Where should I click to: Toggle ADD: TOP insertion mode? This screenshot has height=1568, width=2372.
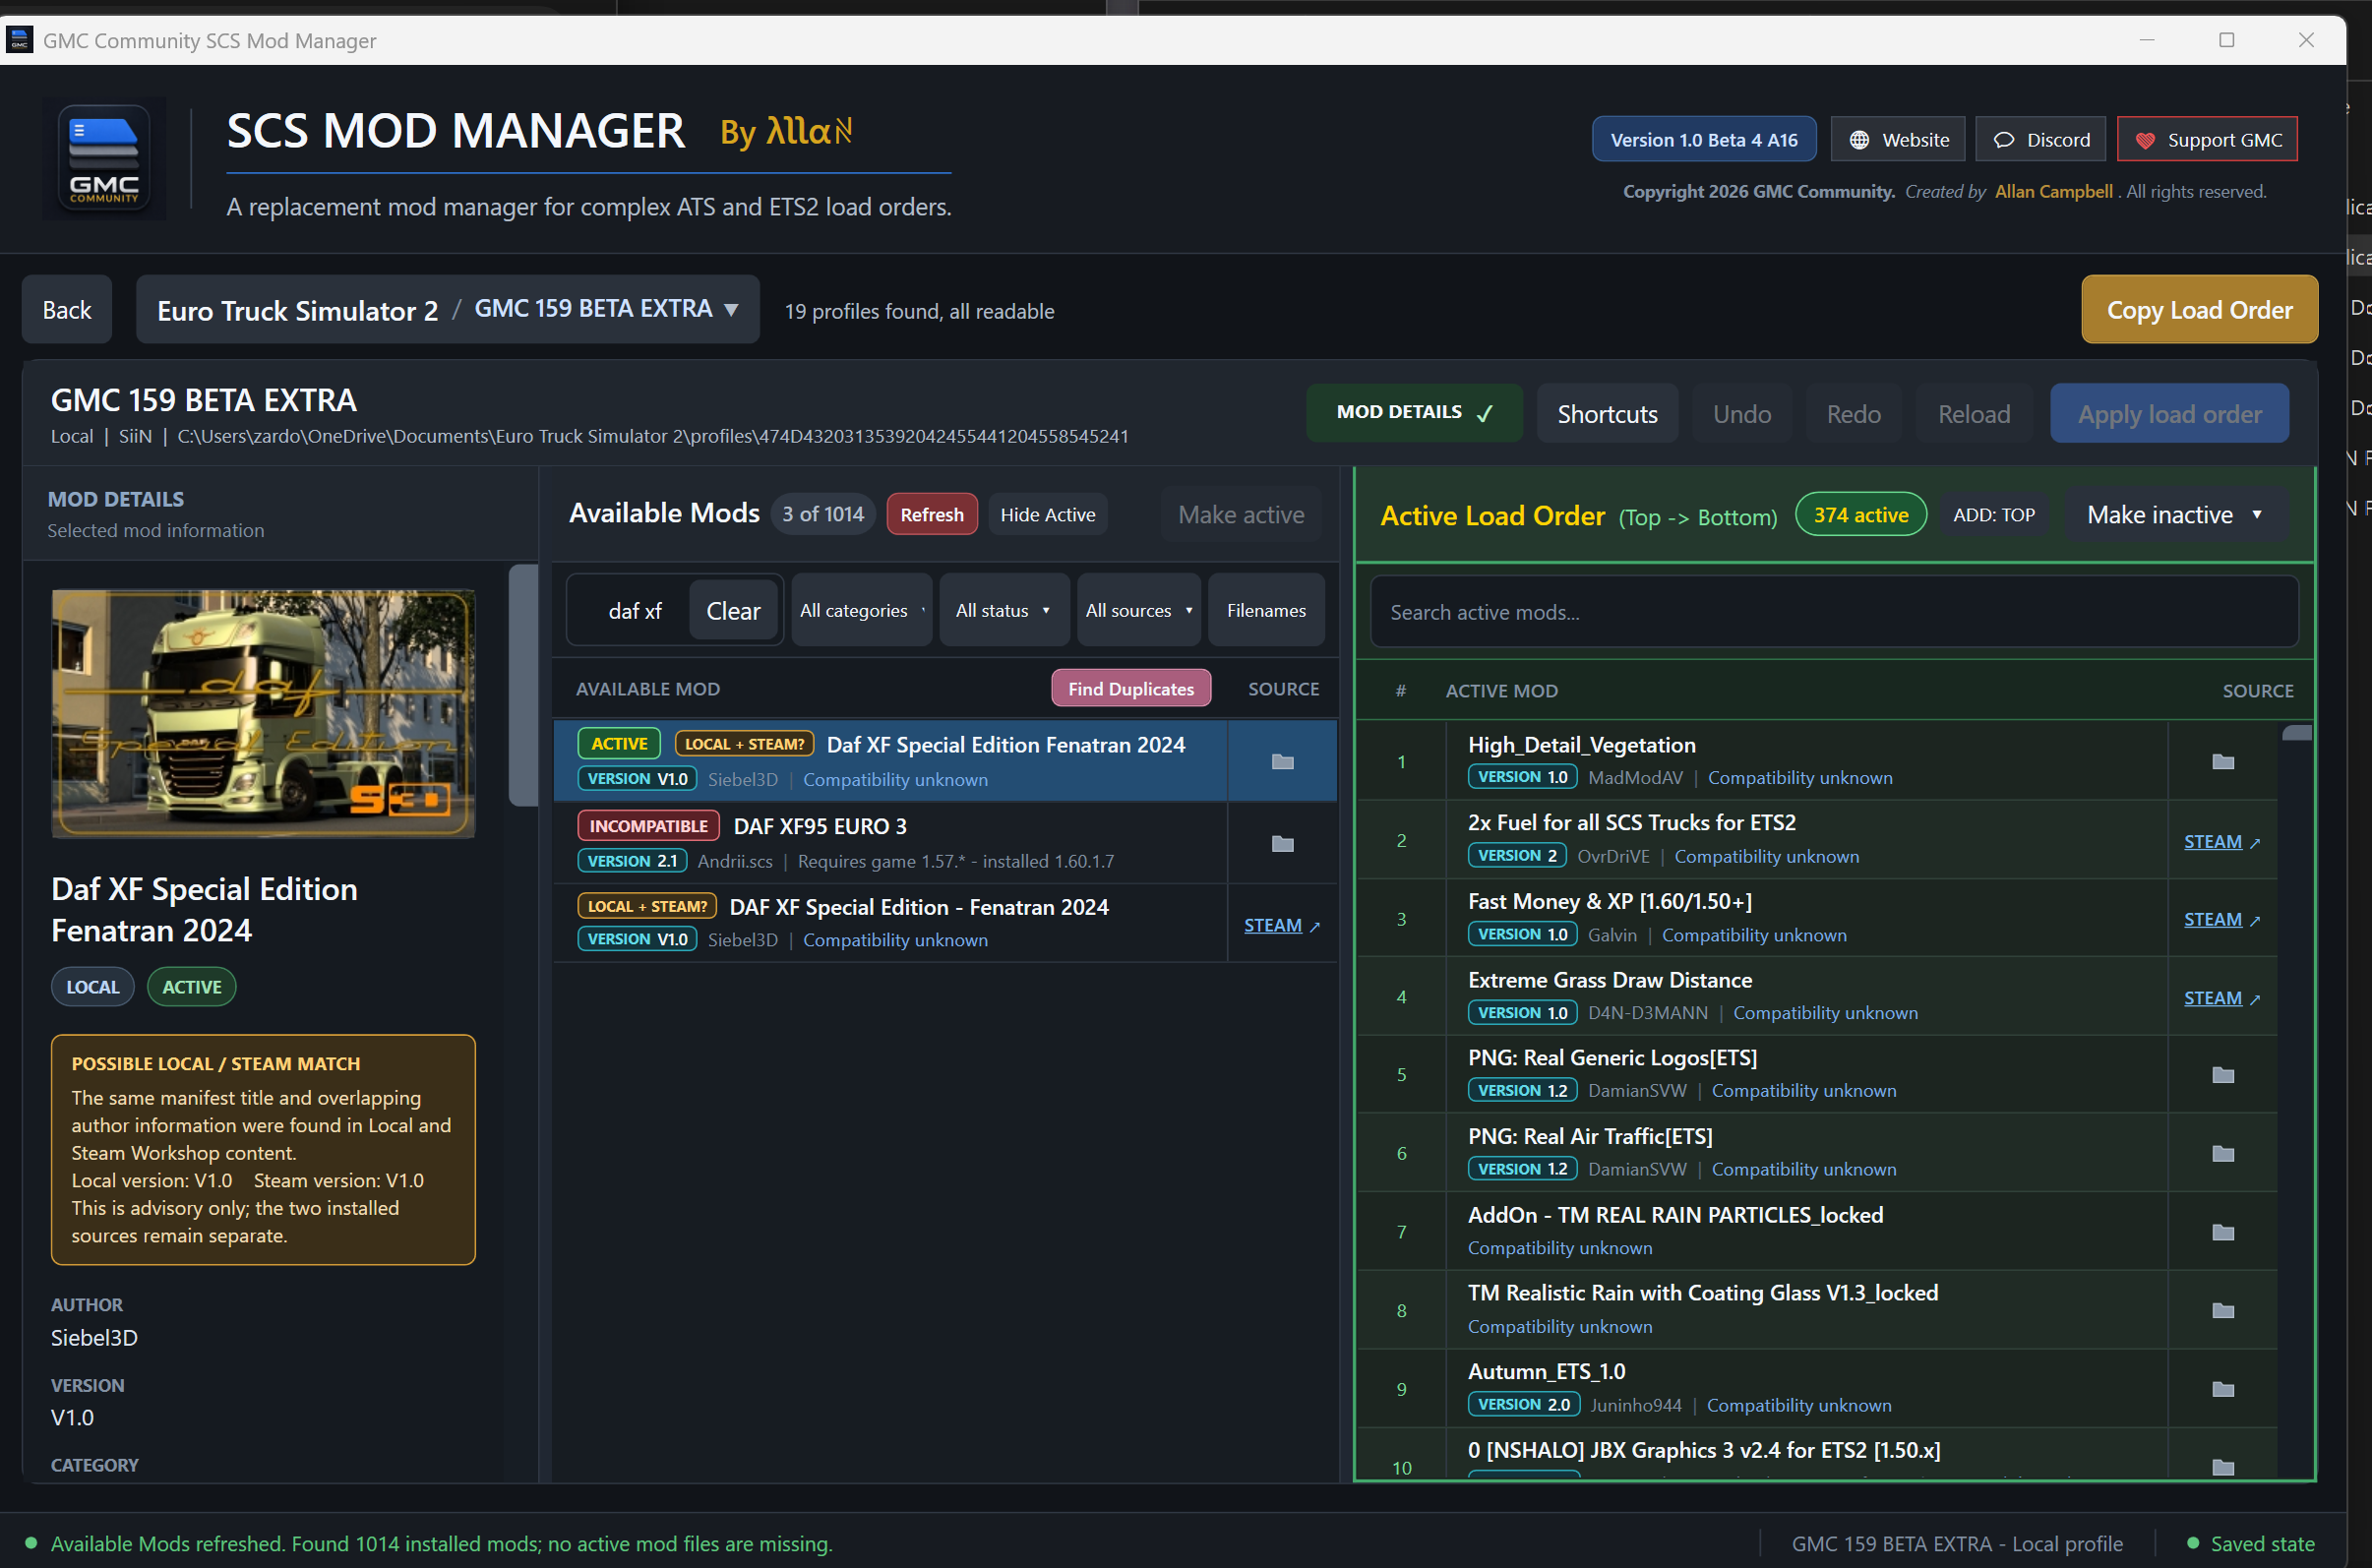(x=1993, y=515)
